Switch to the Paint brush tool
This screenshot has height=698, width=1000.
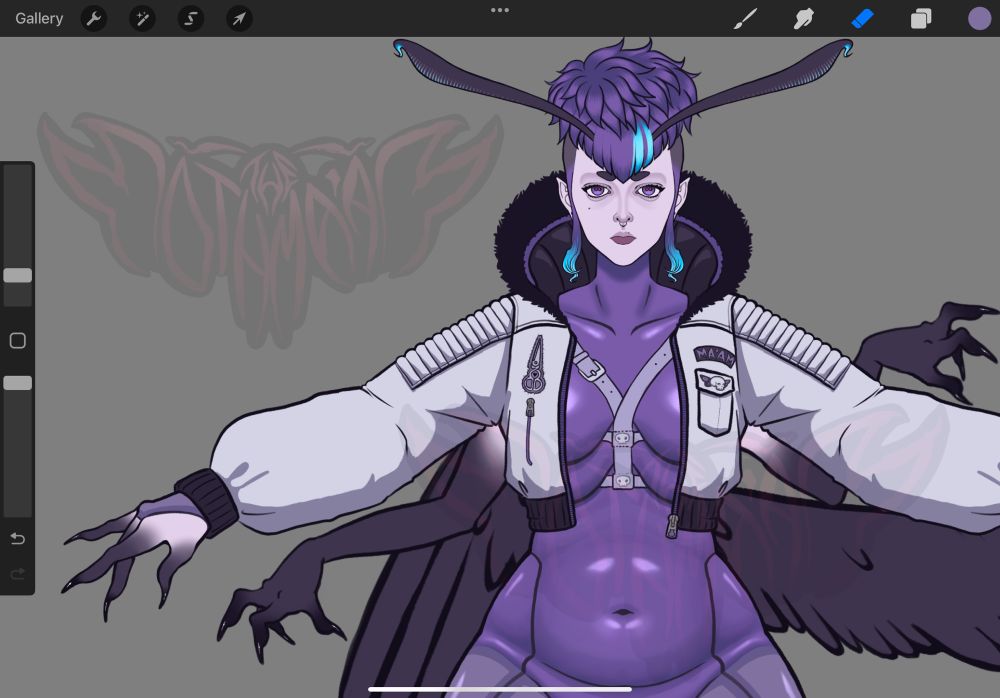click(x=745, y=18)
